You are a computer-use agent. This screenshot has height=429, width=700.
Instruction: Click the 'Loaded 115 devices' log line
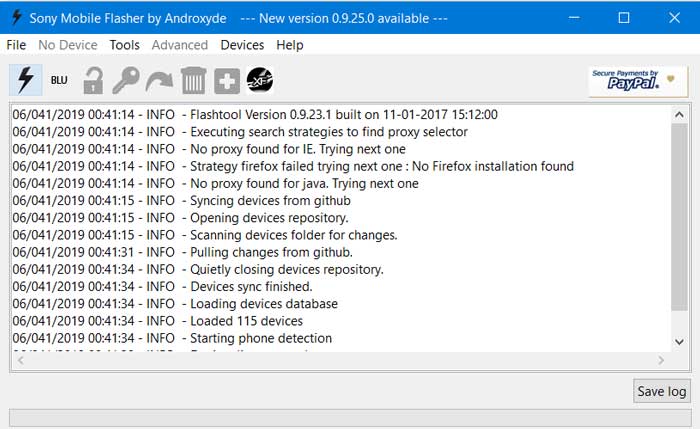click(x=157, y=321)
